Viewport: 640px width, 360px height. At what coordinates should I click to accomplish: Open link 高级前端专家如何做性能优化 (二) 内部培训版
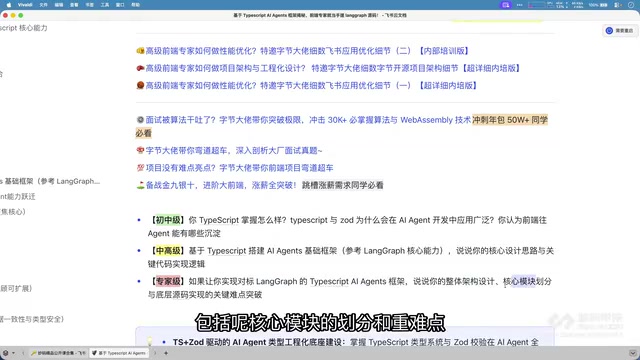[x=308, y=51]
